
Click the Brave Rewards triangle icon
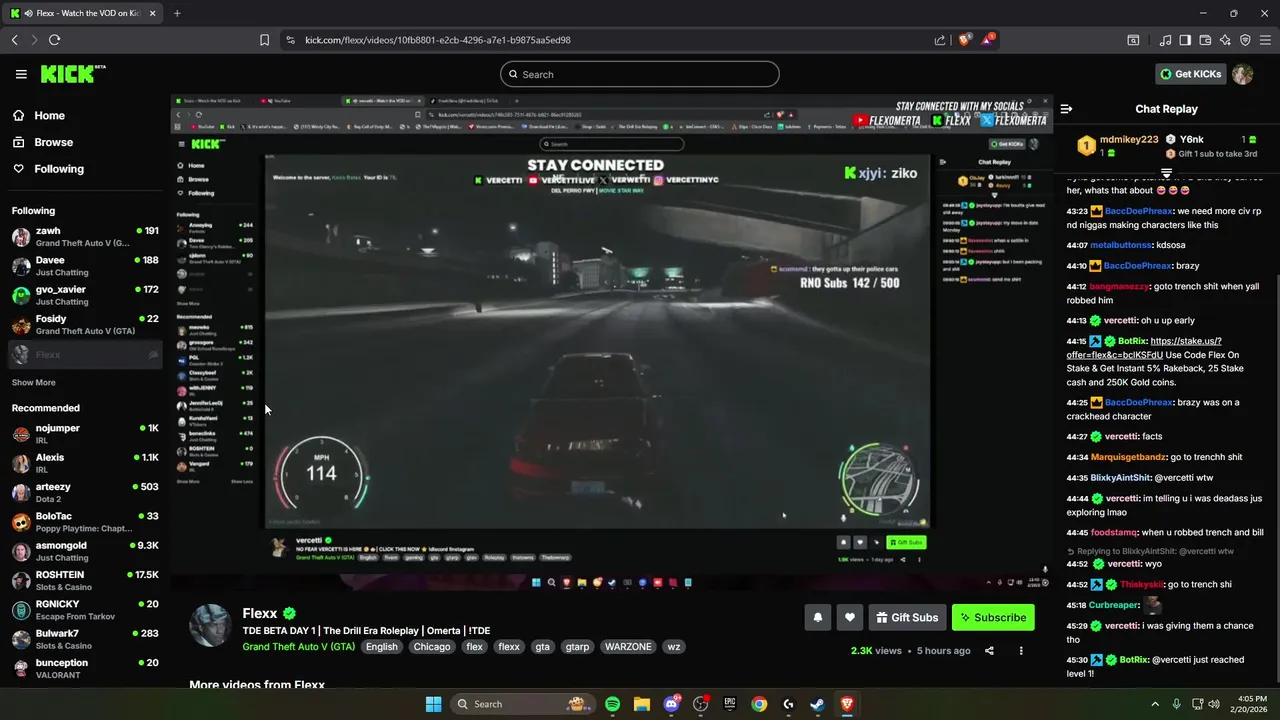pyautogui.click(x=988, y=40)
